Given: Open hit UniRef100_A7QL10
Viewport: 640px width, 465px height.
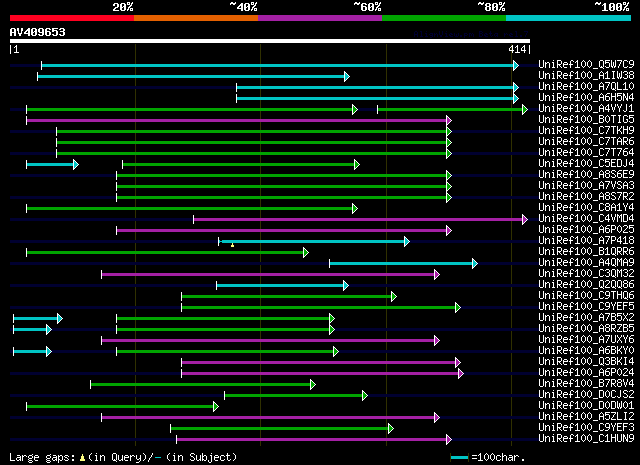Looking at the screenshot, I should [586, 86].
